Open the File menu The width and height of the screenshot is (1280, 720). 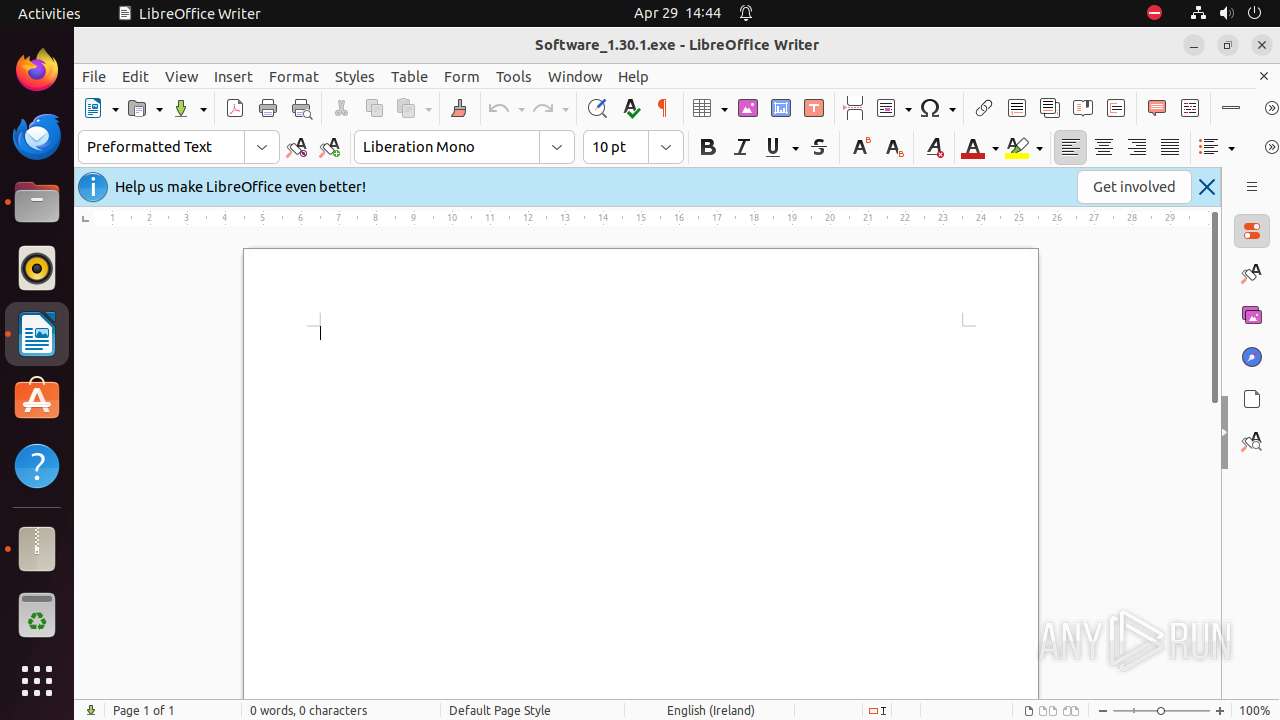point(94,76)
